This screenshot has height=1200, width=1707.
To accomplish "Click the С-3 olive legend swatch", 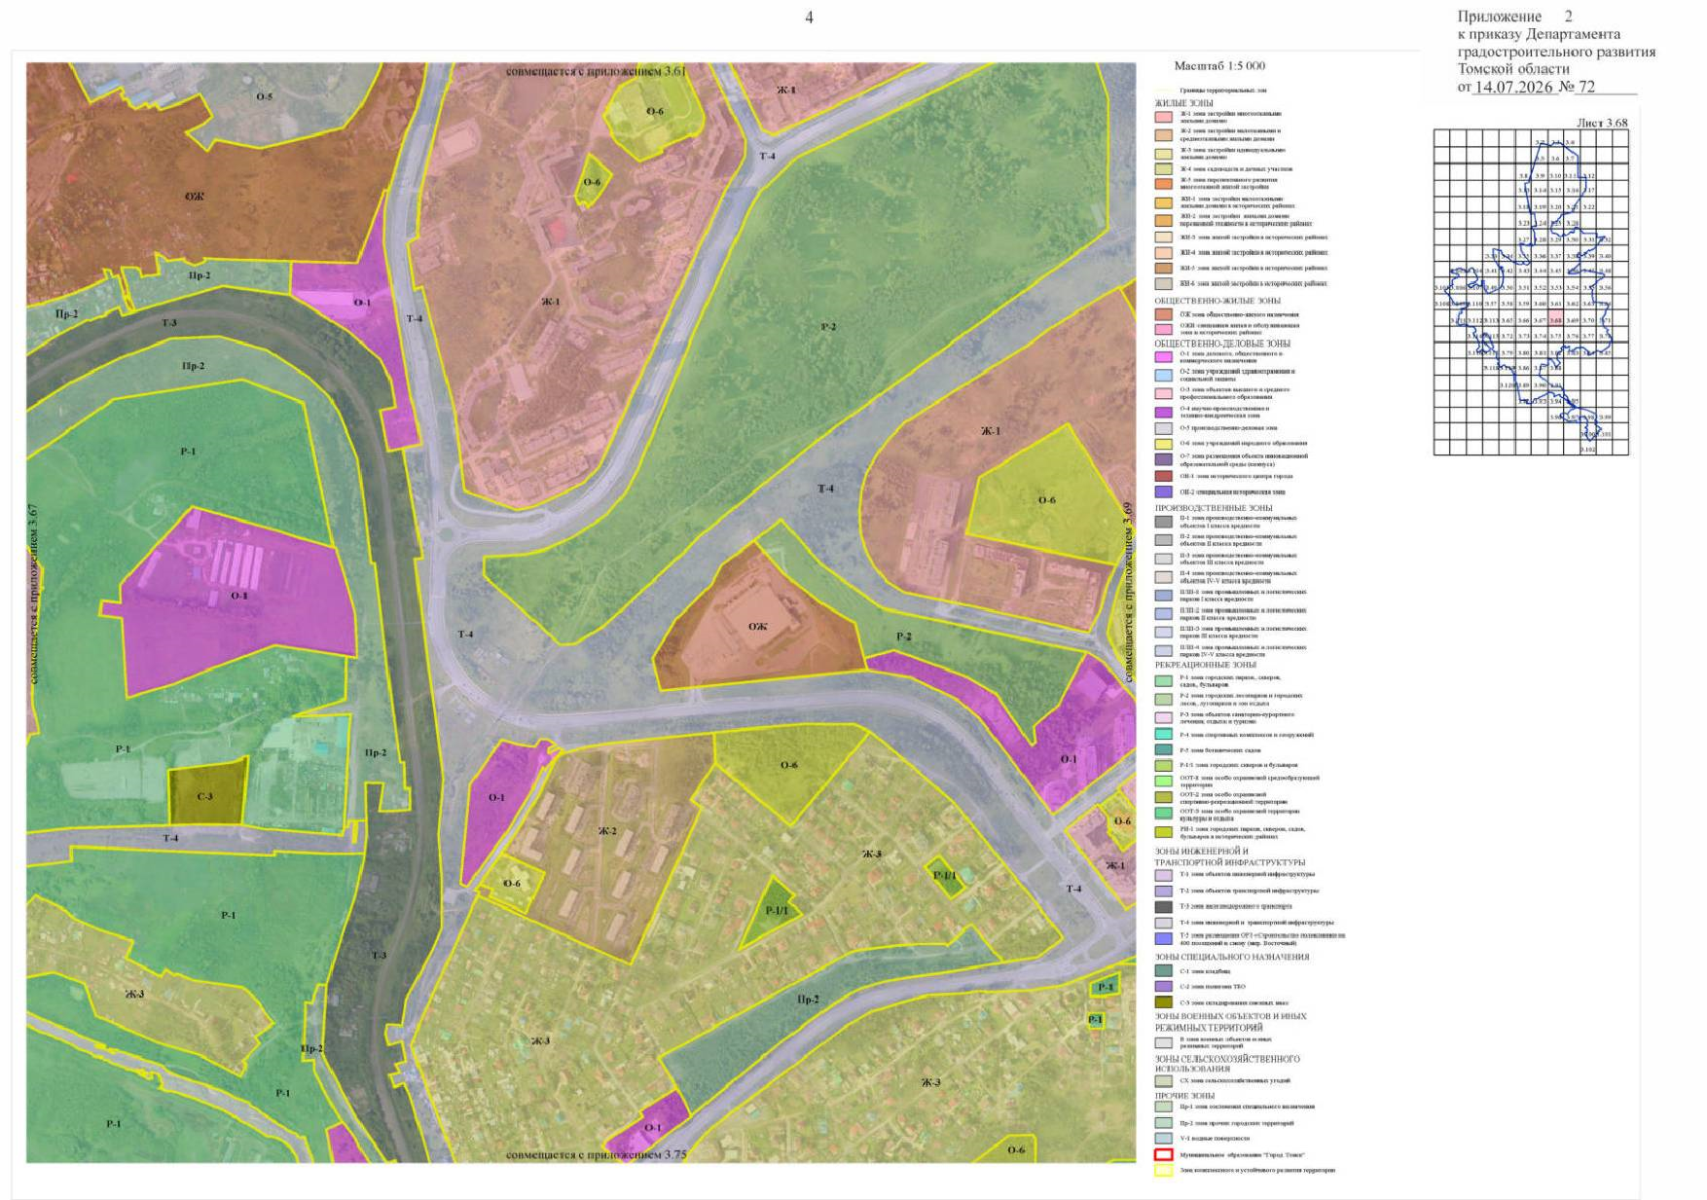I will (1163, 1002).
